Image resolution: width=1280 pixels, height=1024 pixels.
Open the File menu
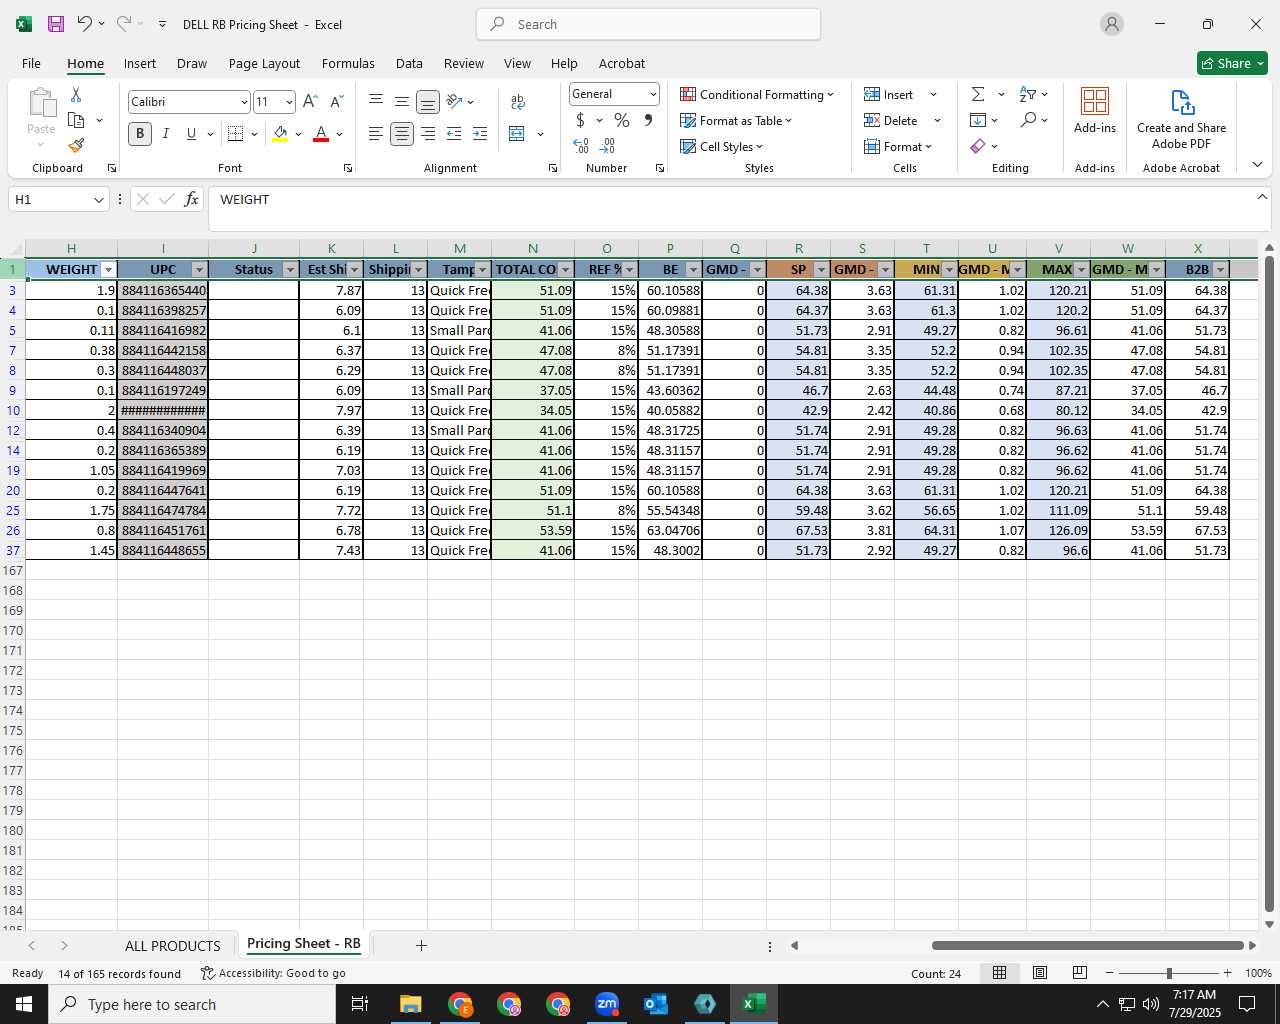point(31,63)
